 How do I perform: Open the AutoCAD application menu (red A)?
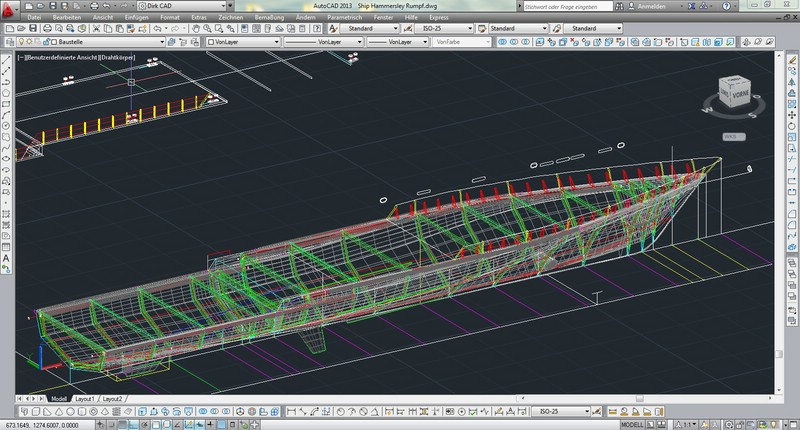[x=9, y=9]
